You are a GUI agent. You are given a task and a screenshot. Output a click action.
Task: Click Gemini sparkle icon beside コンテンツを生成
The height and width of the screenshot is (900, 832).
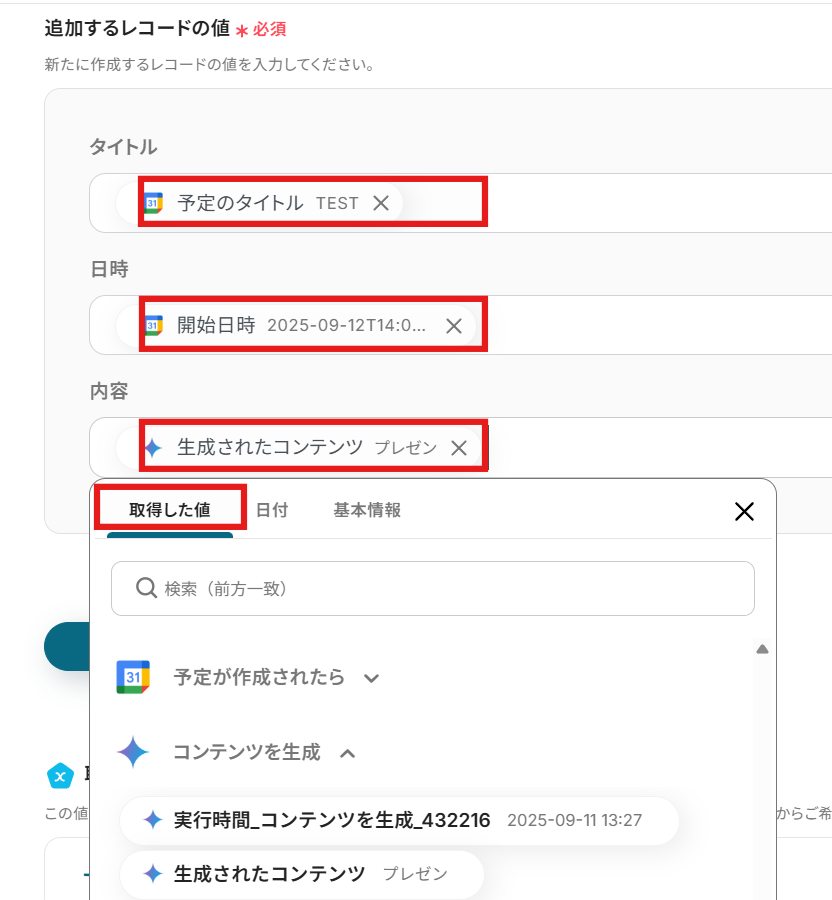click(133, 752)
